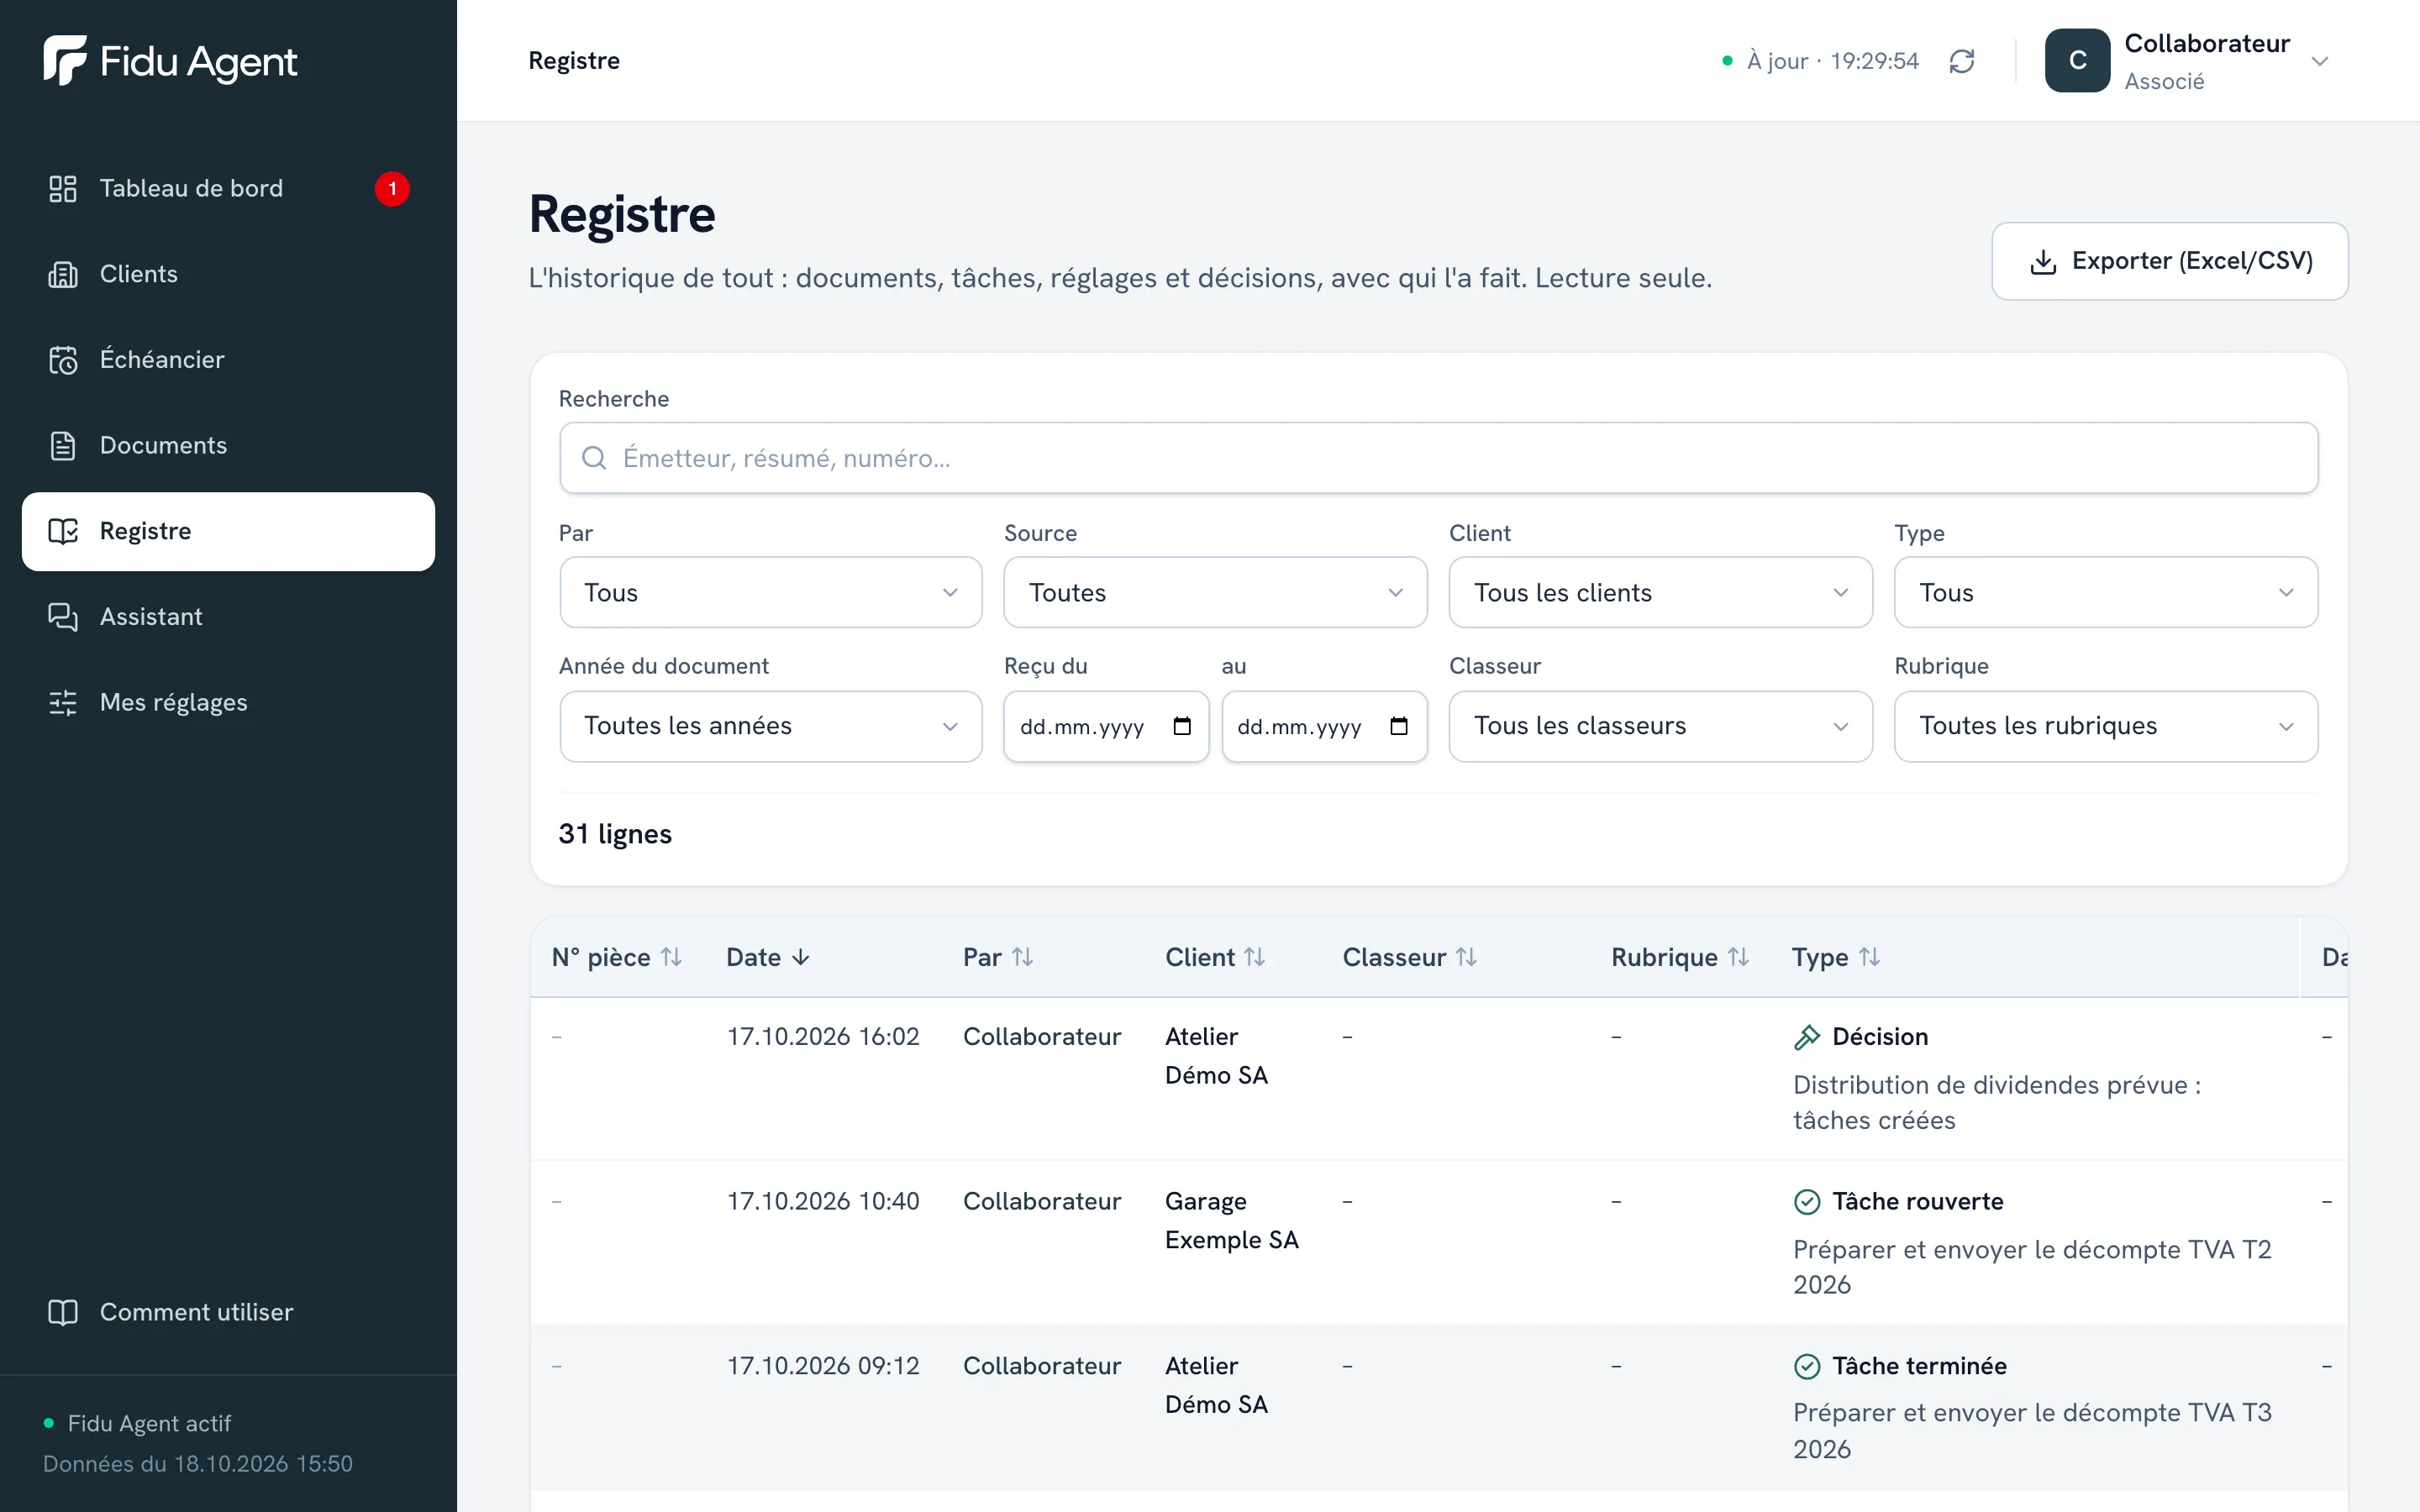Image resolution: width=2420 pixels, height=1512 pixels.
Task: Sort by the Rubrique column header
Action: (1680, 958)
